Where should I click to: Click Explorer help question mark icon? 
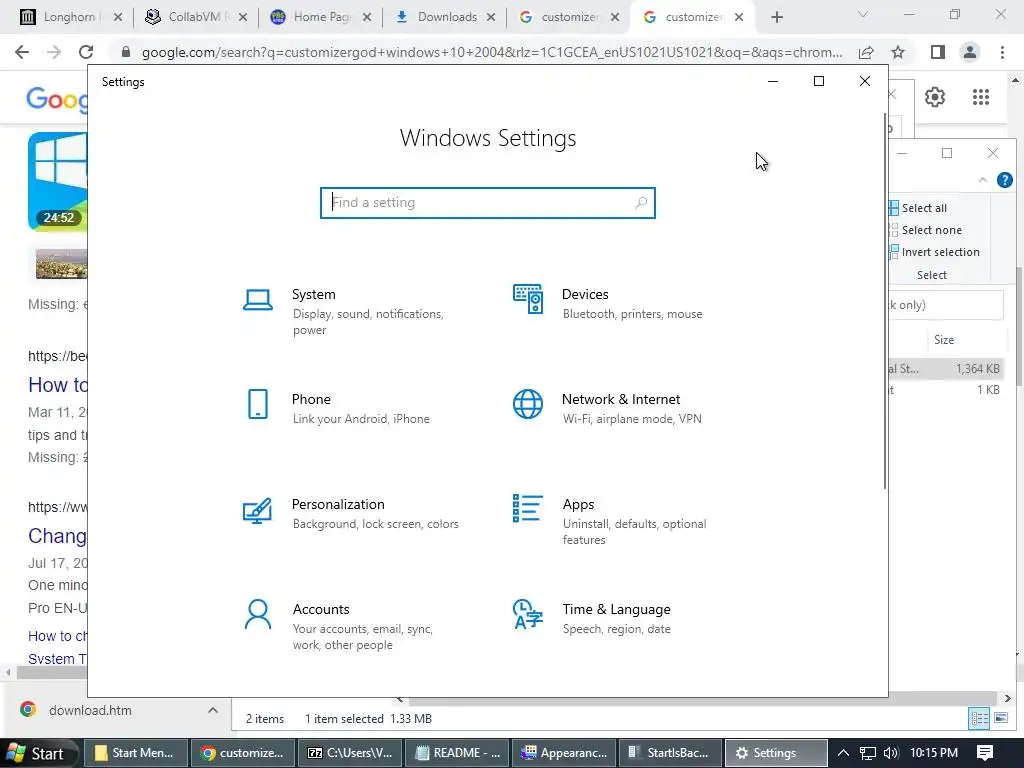tap(1004, 180)
